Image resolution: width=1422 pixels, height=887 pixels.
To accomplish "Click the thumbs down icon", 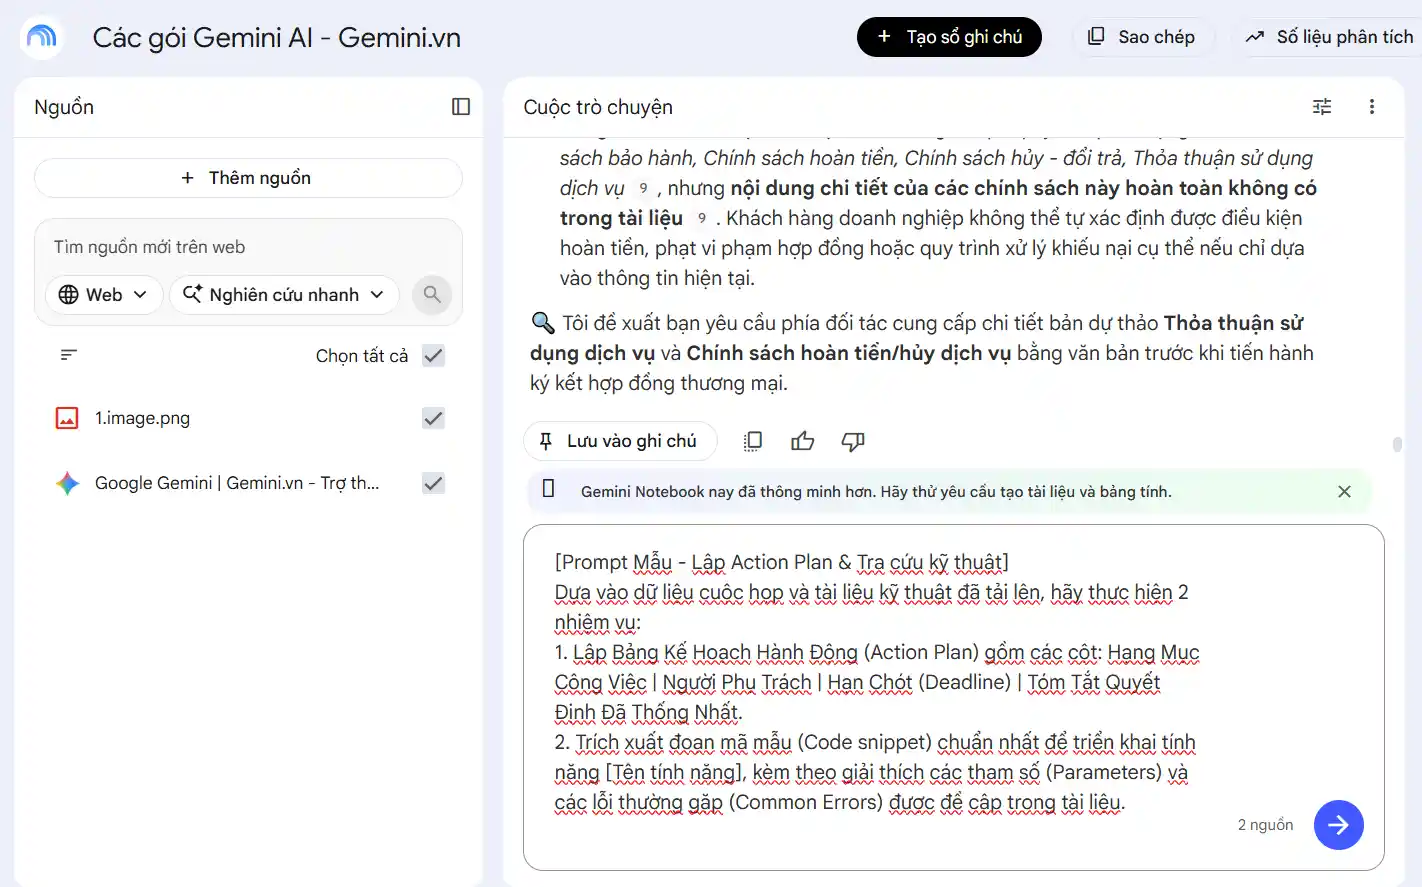I will point(853,441).
